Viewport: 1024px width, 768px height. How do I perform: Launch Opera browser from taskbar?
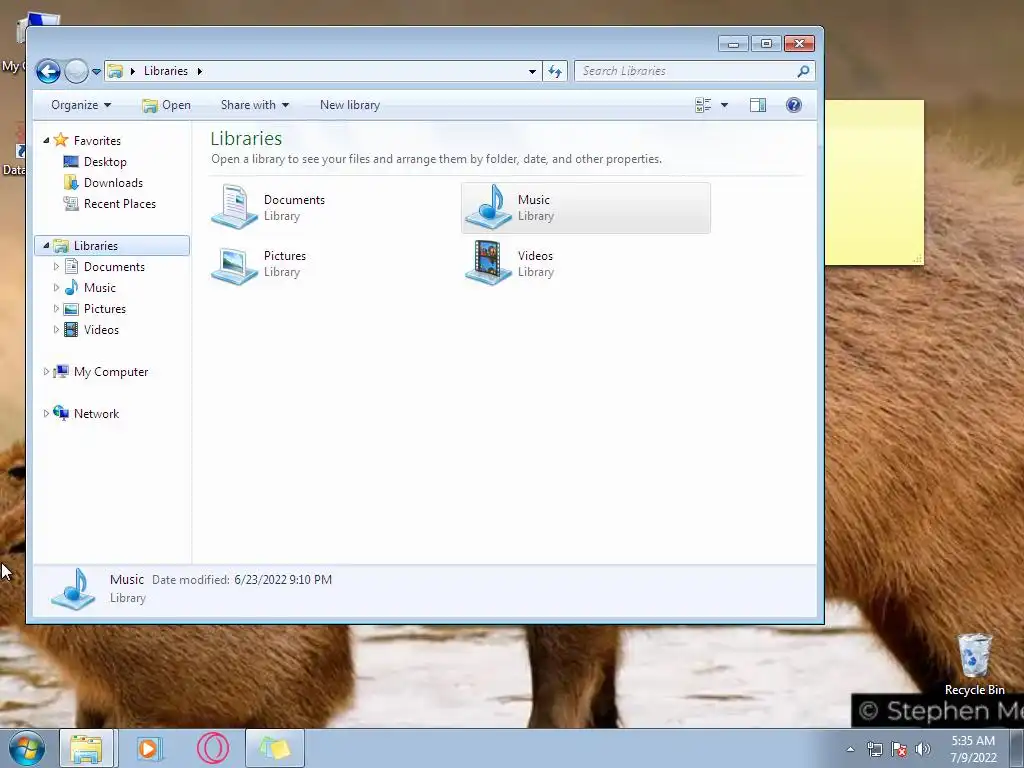coord(213,748)
